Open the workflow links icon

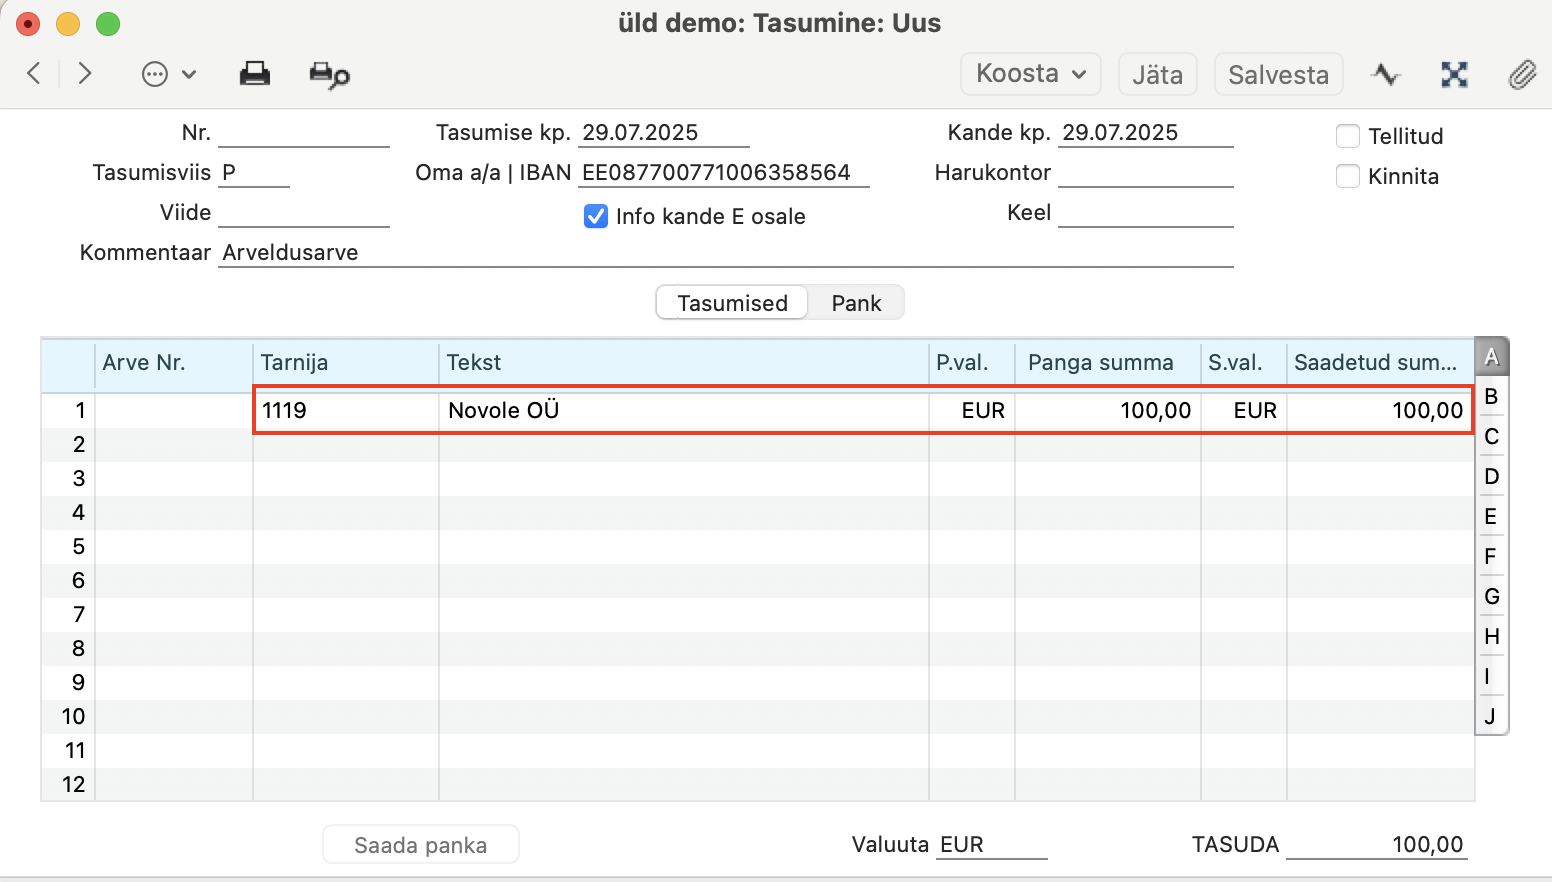pos(1454,74)
